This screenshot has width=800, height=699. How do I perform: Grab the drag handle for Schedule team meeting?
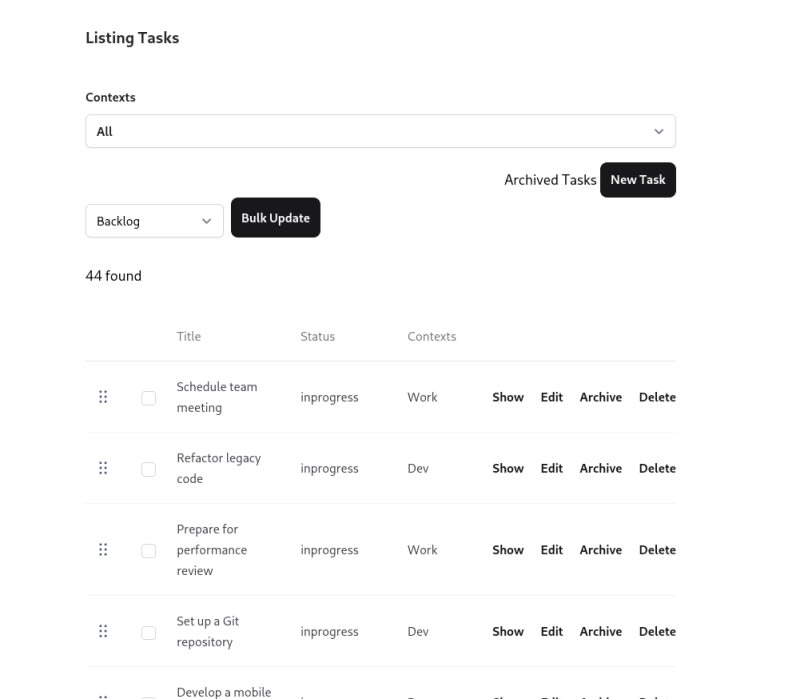click(x=103, y=397)
